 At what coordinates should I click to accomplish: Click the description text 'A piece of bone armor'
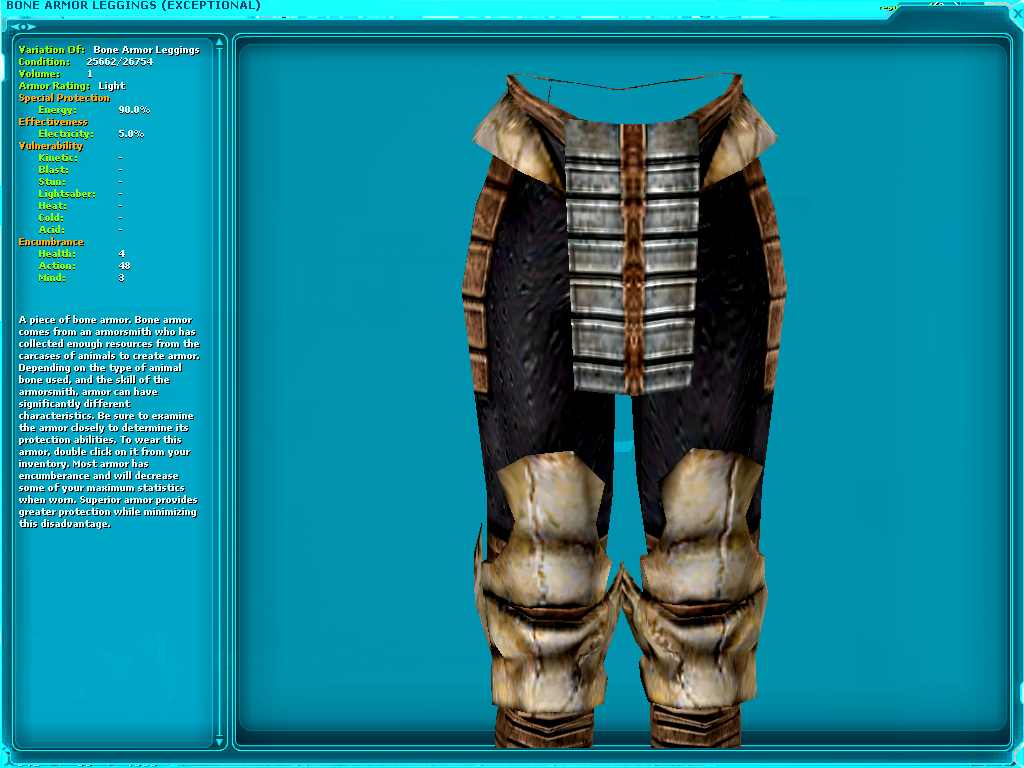tap(74, 320)
